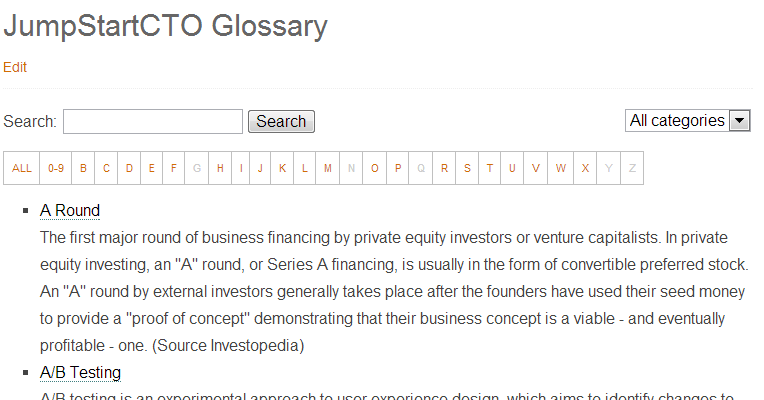Choose letter K filter
Screen dimensions: 764x400
283,168
